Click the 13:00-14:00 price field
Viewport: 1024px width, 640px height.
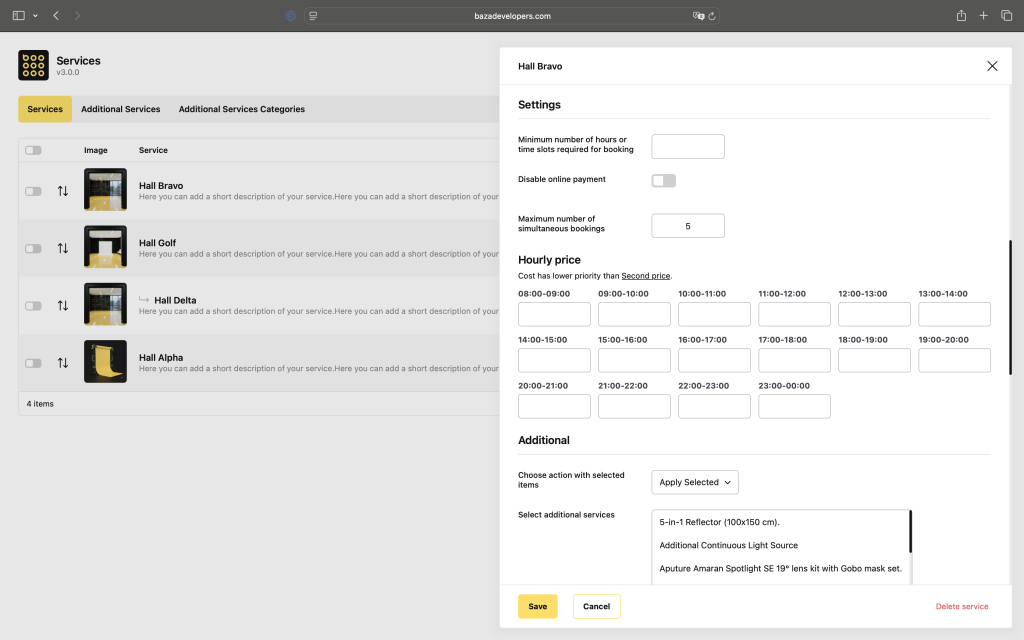click(x=954, y=314)
